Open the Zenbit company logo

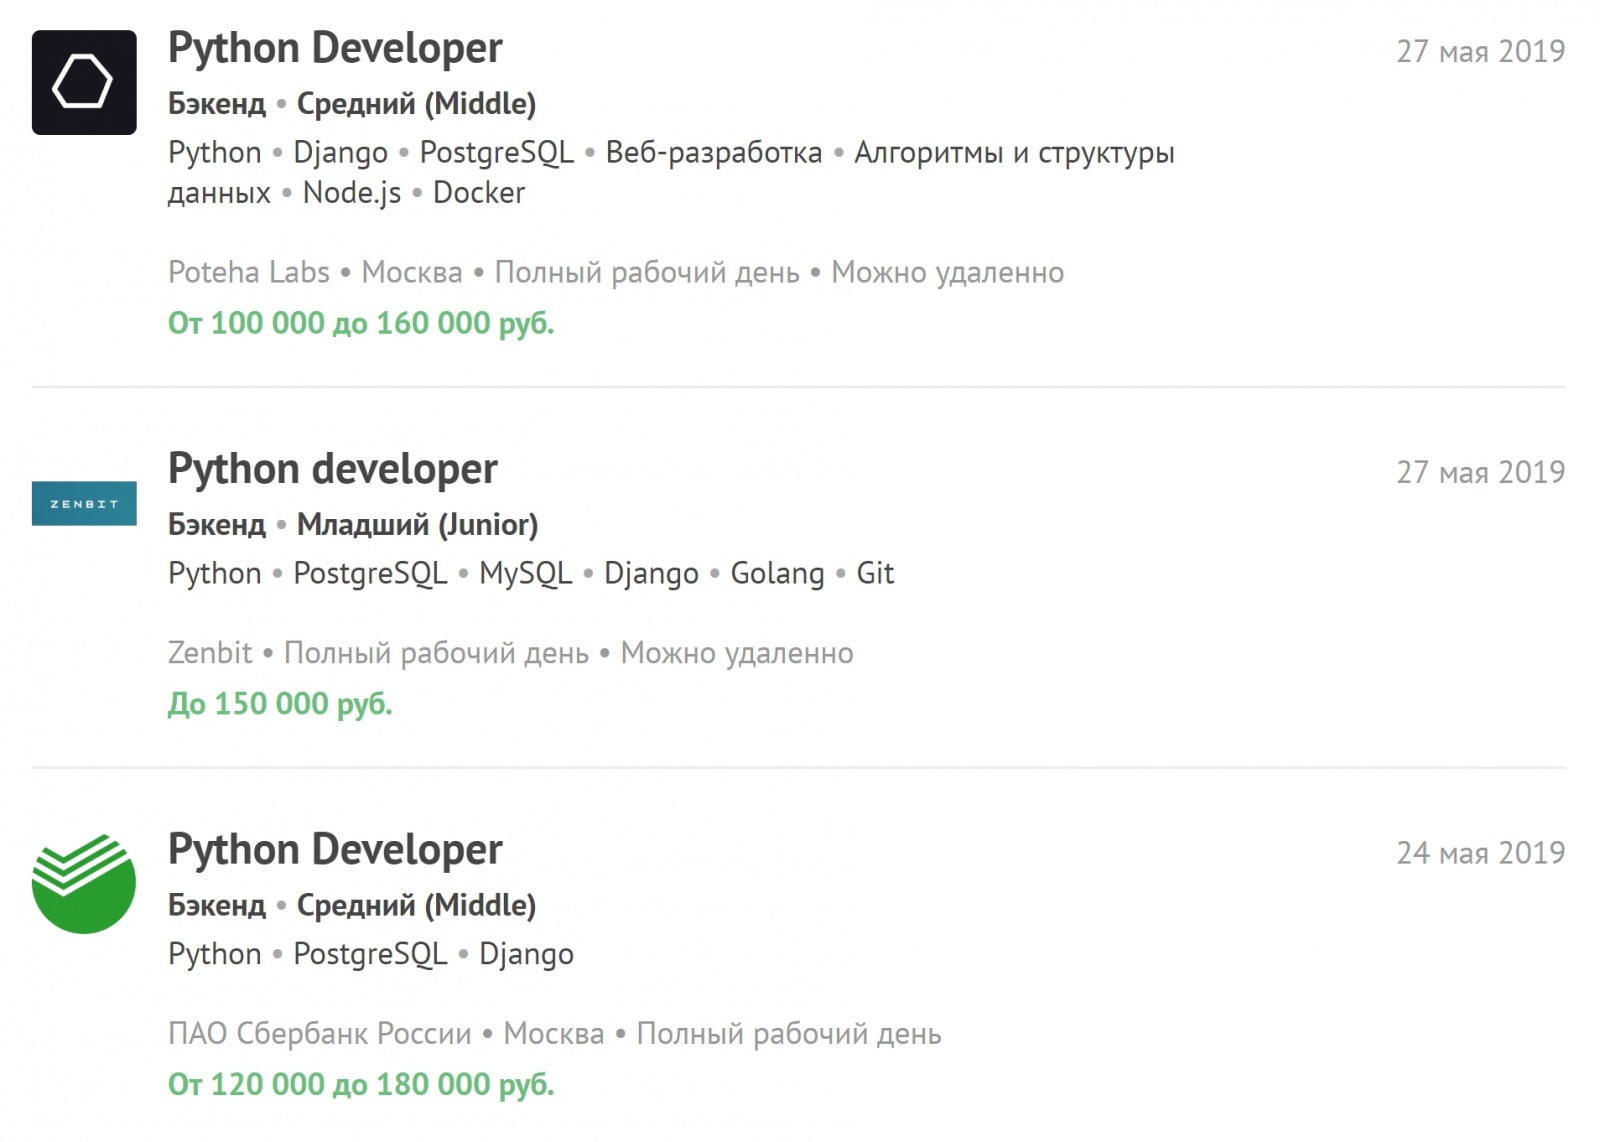tap(84, 504)
